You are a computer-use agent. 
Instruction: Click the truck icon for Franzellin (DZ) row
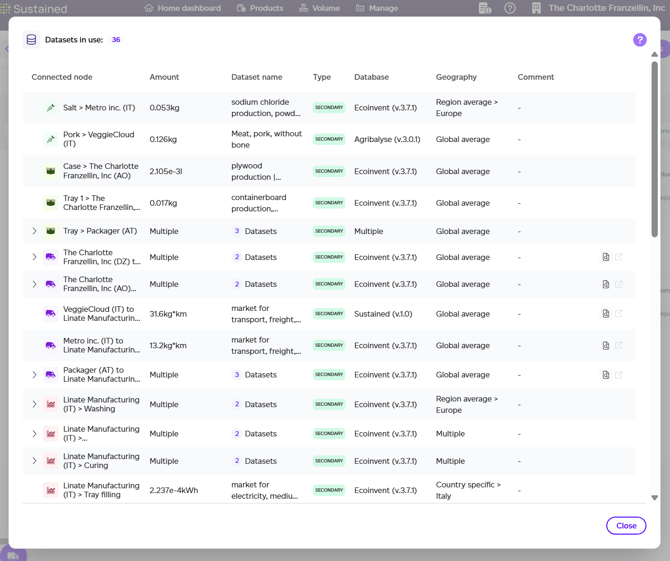point(50,257)
